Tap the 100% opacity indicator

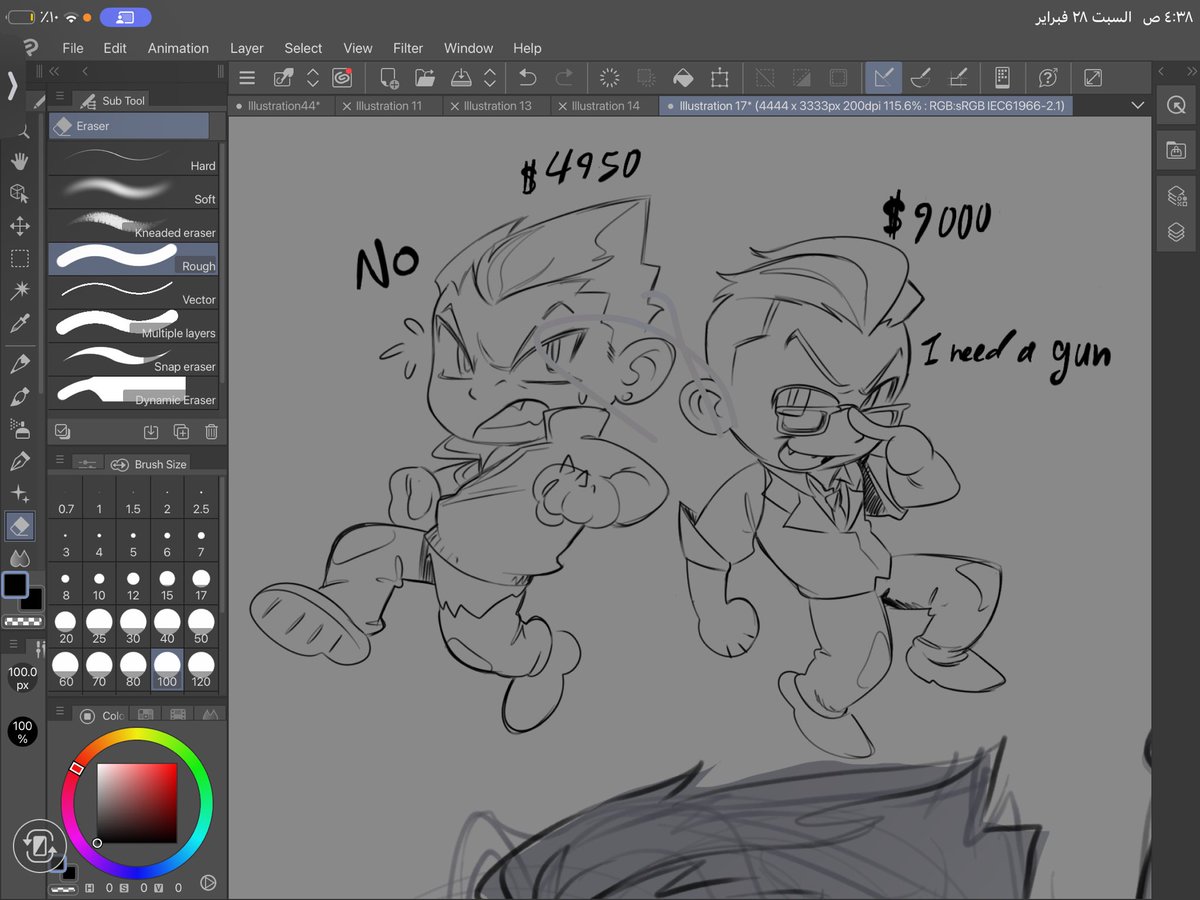[x=22, y=731]
